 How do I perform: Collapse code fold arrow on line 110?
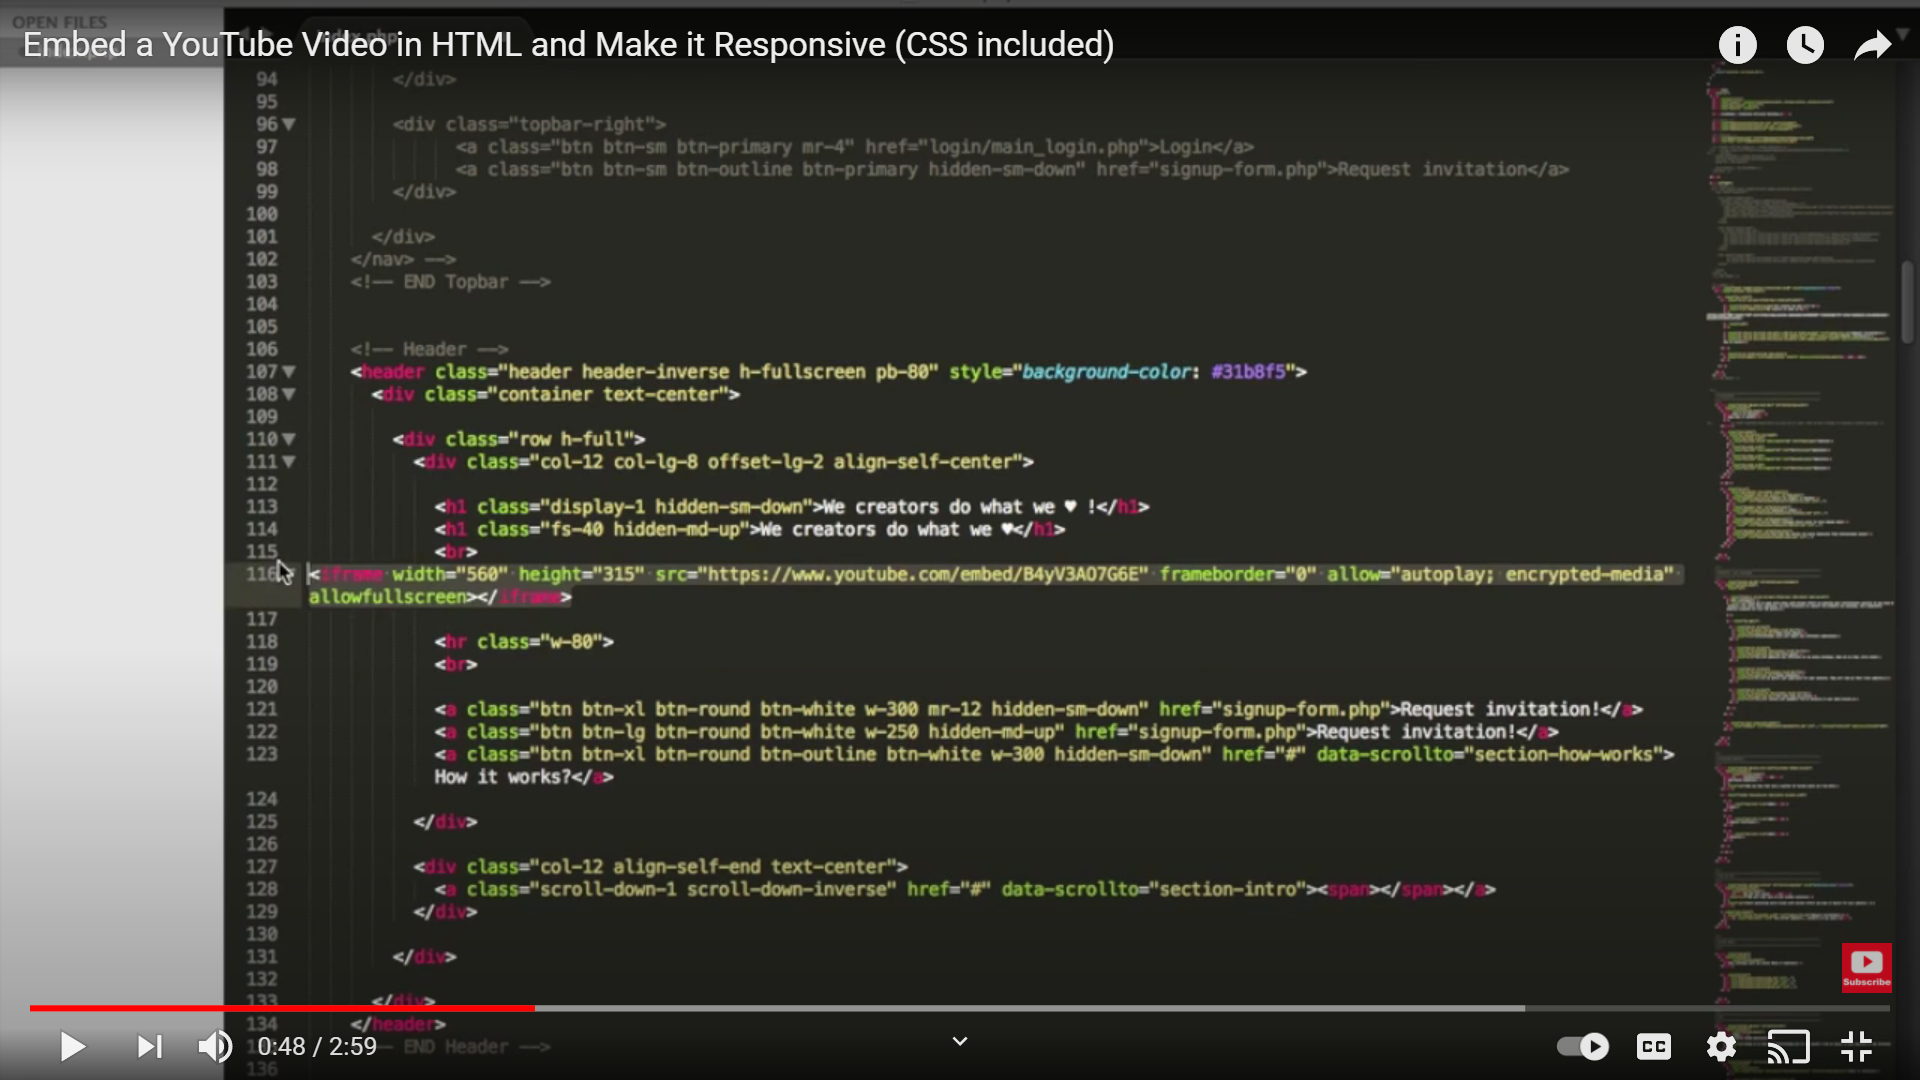289,439
